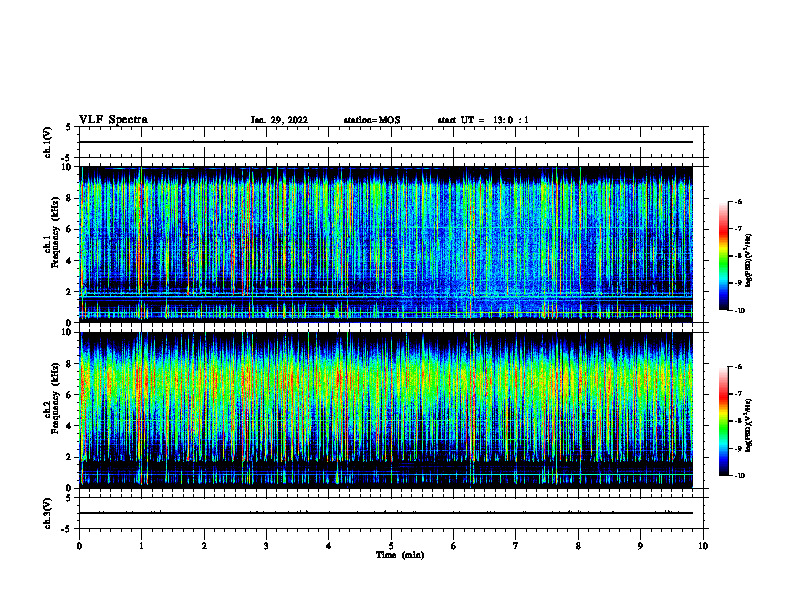792x612 pixels.
Task: Click the ch.2 spectrogram color scale bar
Action: 724,421
